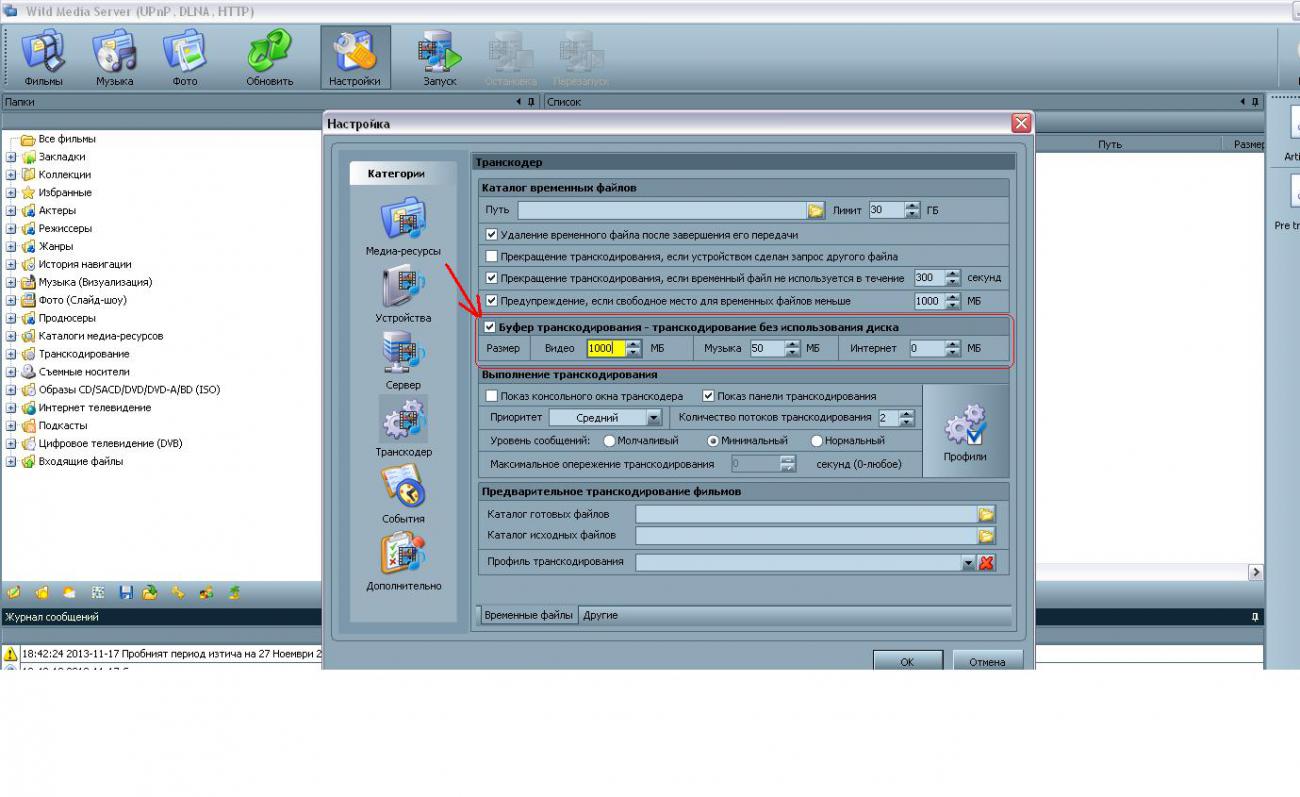Expand the Коллекции tree node
The height and width of the screenshot is (797, 1300).
point(11,175)
